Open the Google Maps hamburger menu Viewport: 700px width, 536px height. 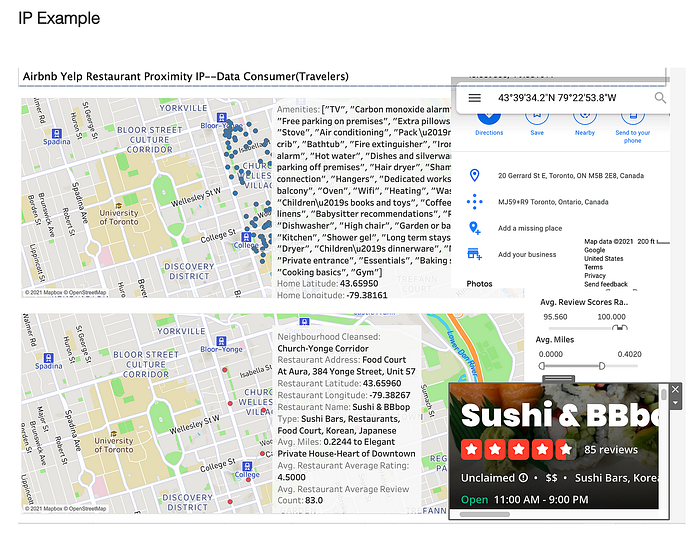[475, 98]
